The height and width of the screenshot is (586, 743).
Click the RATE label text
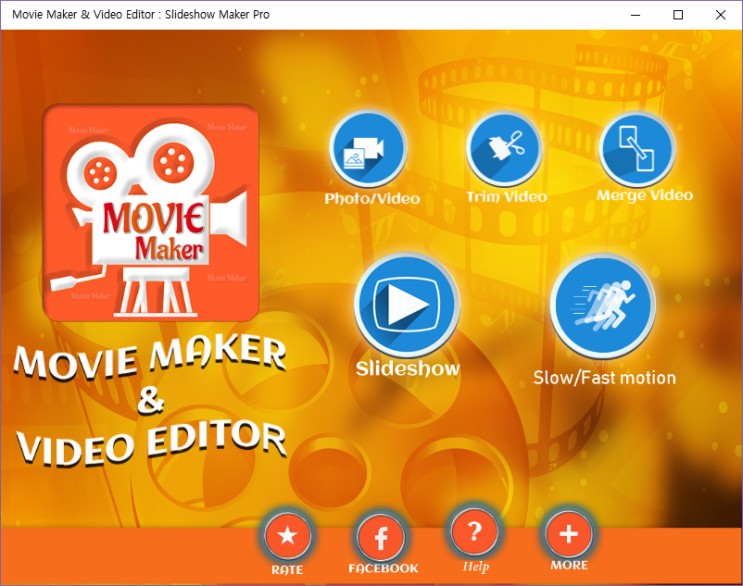point(287,570)
